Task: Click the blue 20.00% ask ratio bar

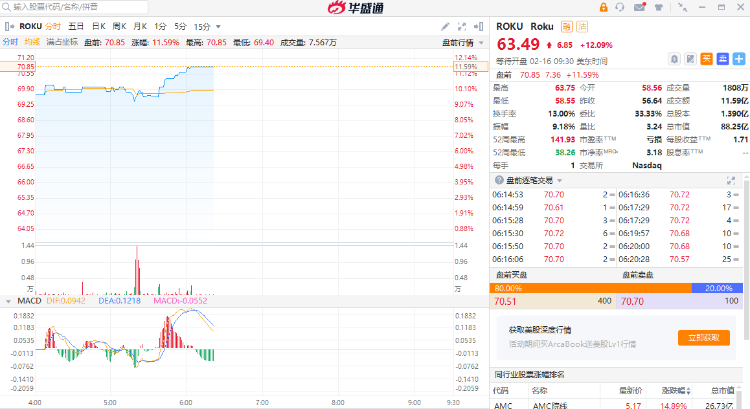Action: tap(717, 288)
